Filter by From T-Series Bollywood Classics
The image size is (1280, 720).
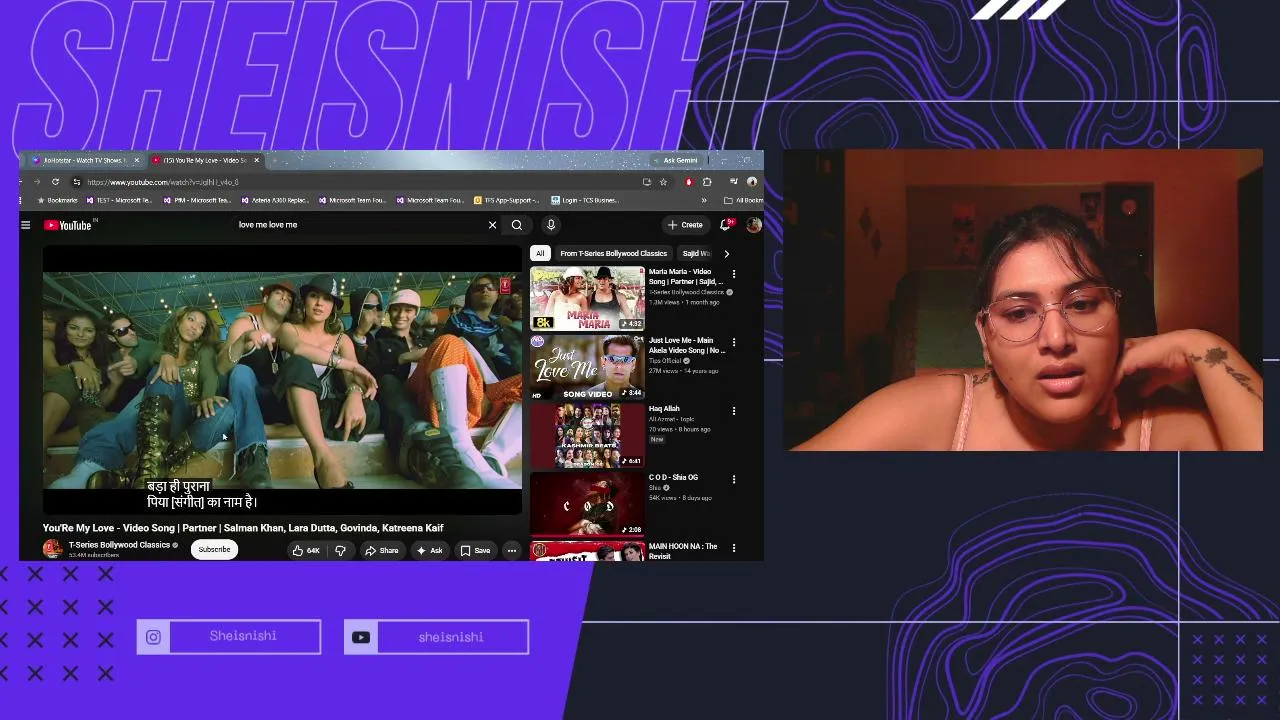(x=613, y=254)
